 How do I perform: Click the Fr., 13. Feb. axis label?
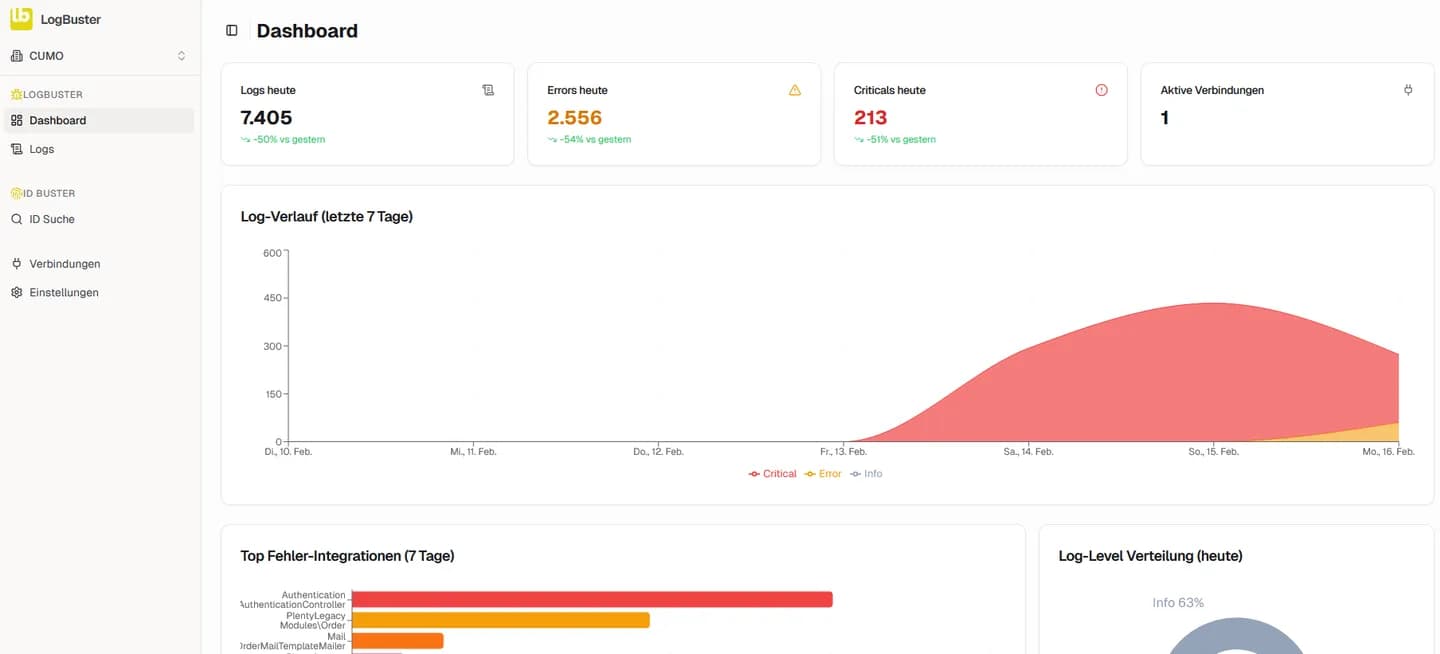click(844, 452)
